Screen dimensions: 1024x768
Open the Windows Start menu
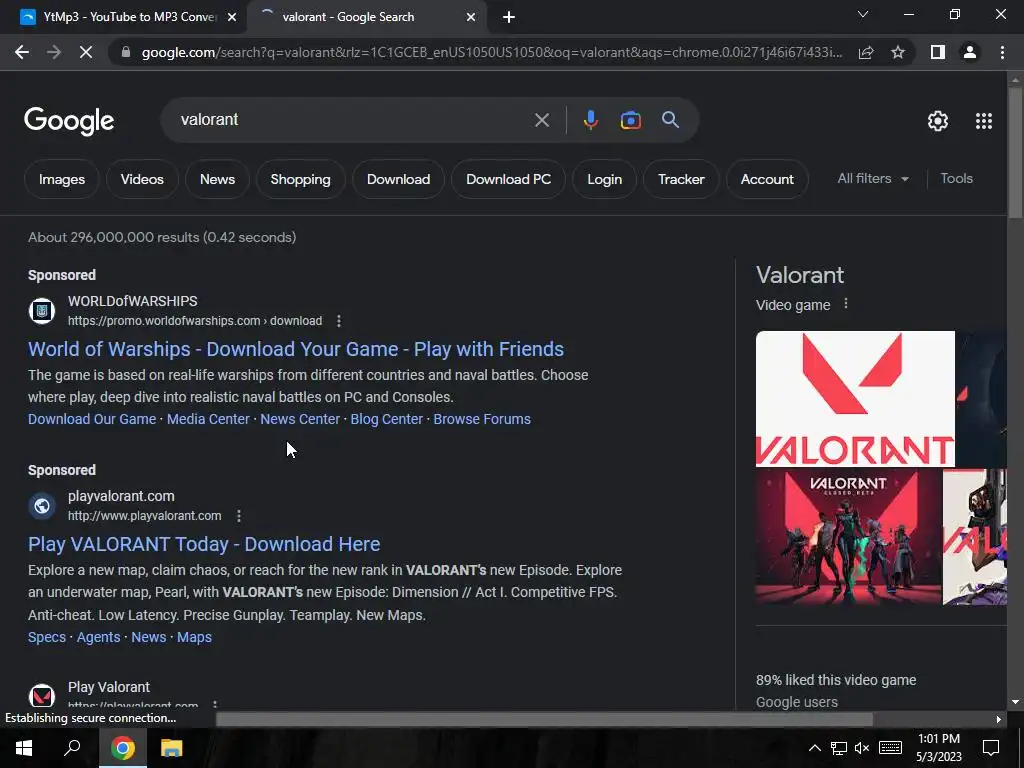coord(24,748)
